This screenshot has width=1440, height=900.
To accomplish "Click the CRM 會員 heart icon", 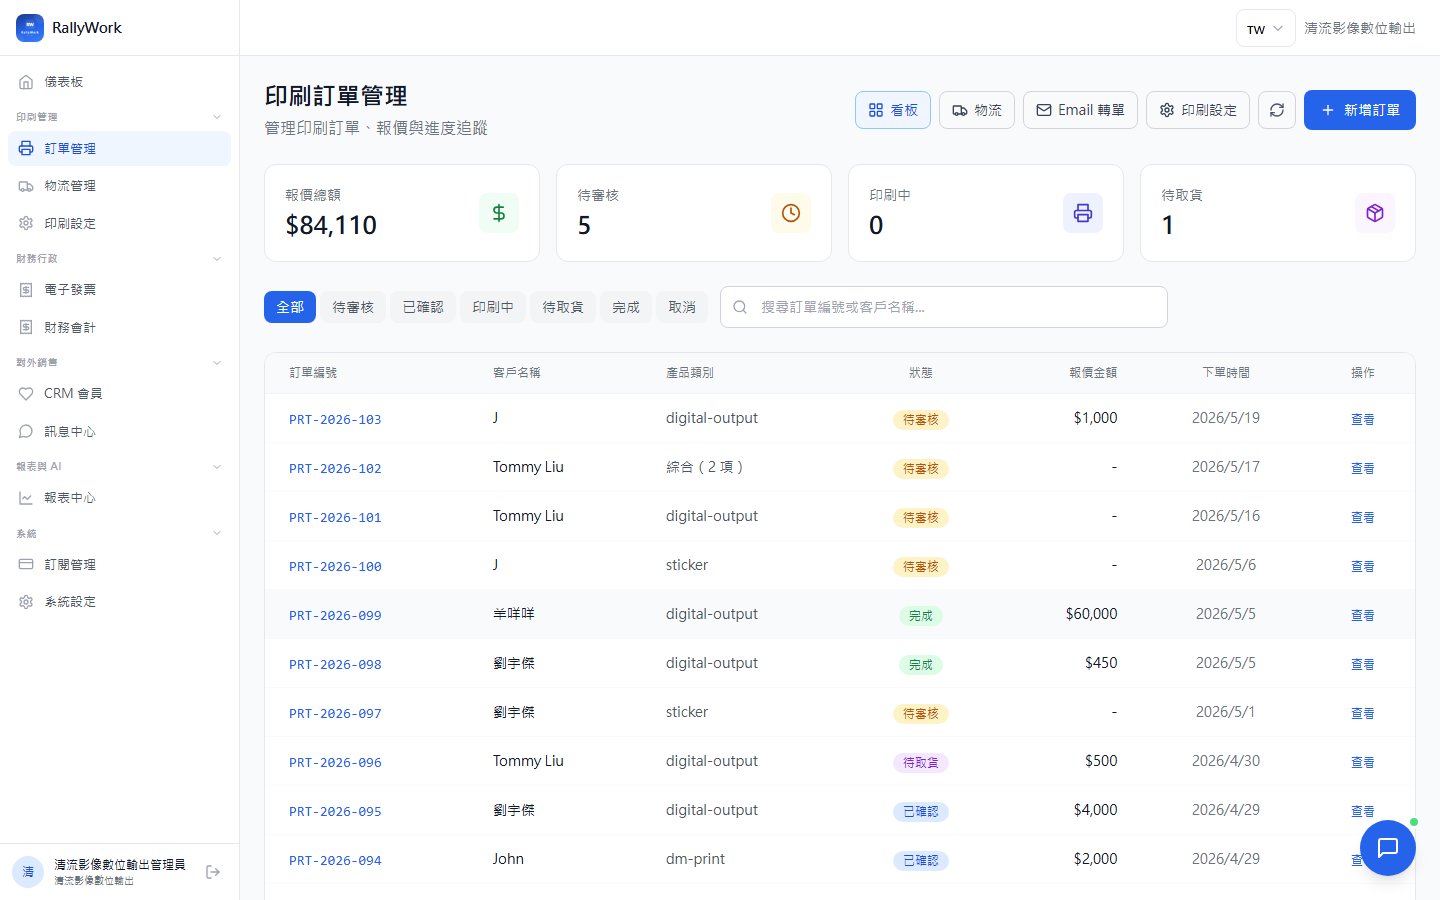I will point(26,394).
